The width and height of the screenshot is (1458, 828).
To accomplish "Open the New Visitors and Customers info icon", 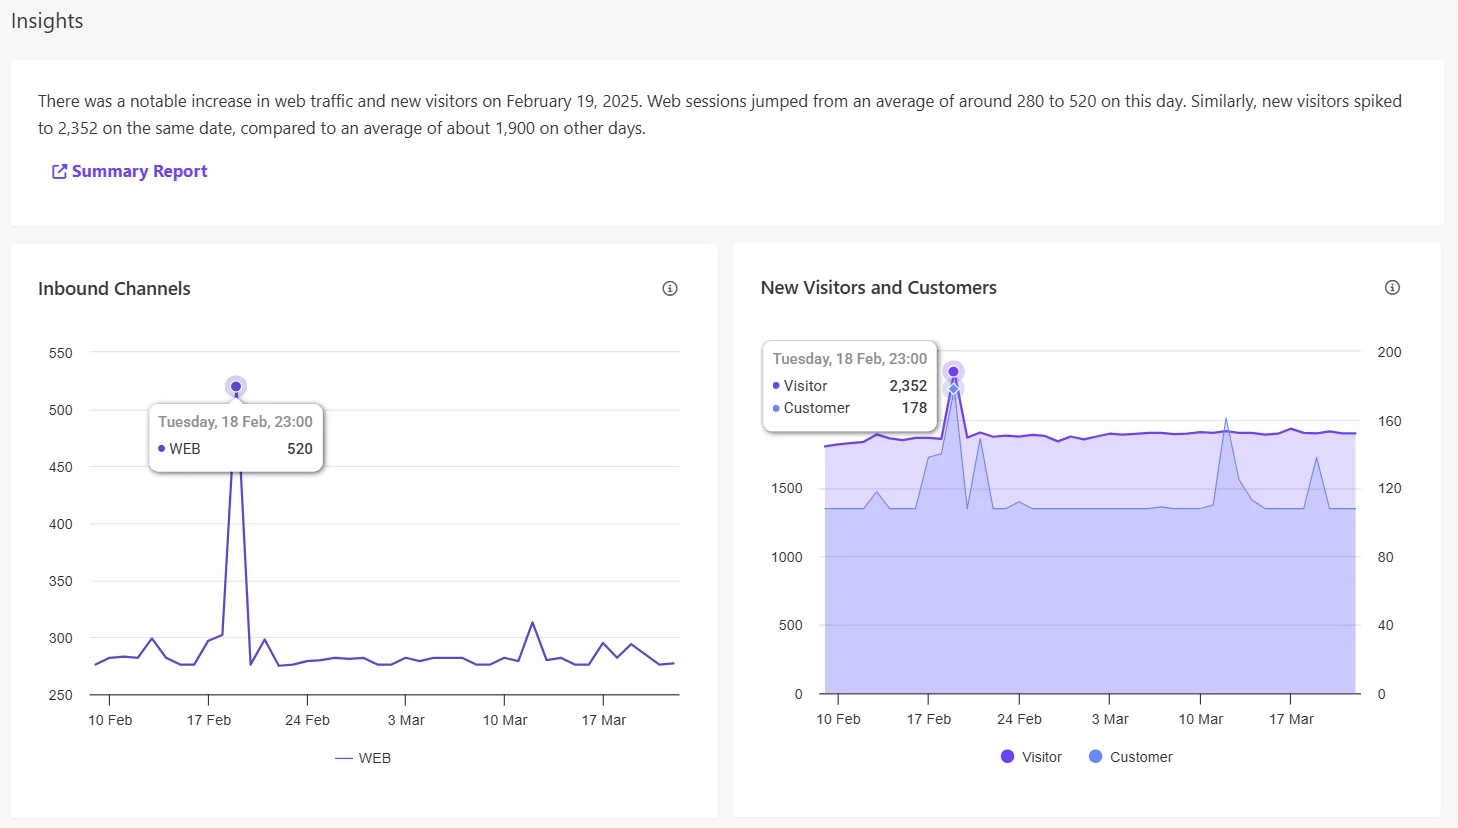I will [x=1392, y=287].
